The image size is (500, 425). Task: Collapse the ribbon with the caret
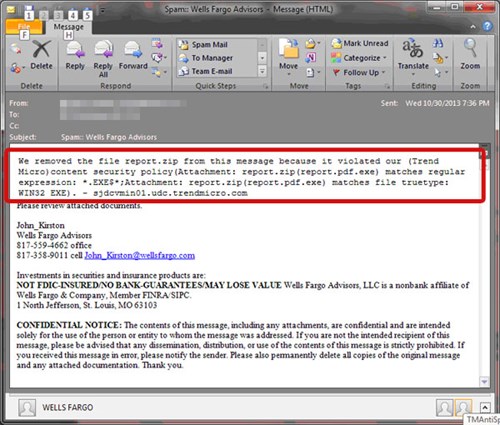tap(473, 27)
